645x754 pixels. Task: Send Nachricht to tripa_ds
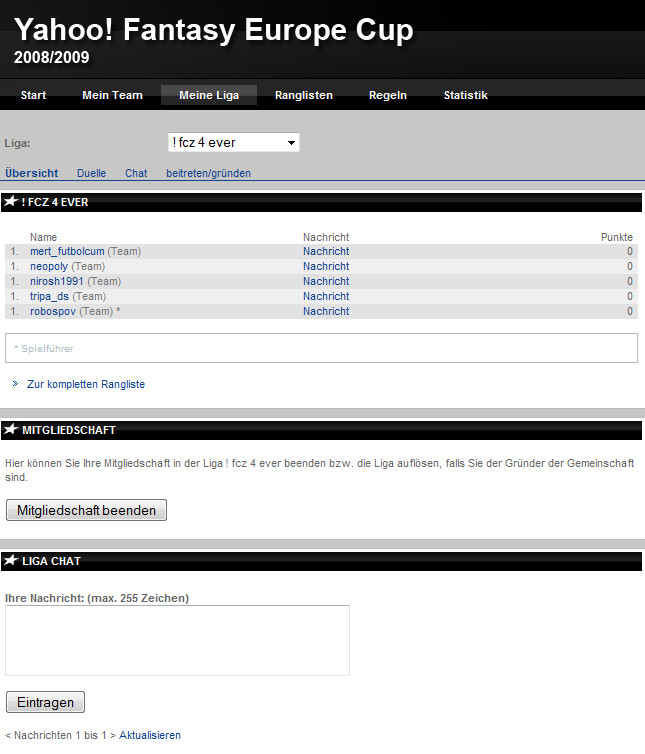click(x=326, y=296)
